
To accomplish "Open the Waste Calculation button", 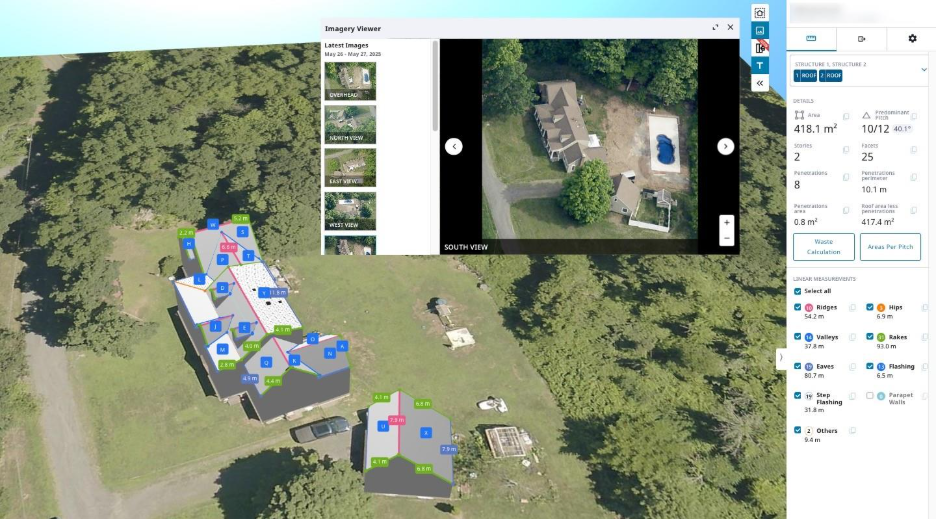I will (x=824, y=247).
